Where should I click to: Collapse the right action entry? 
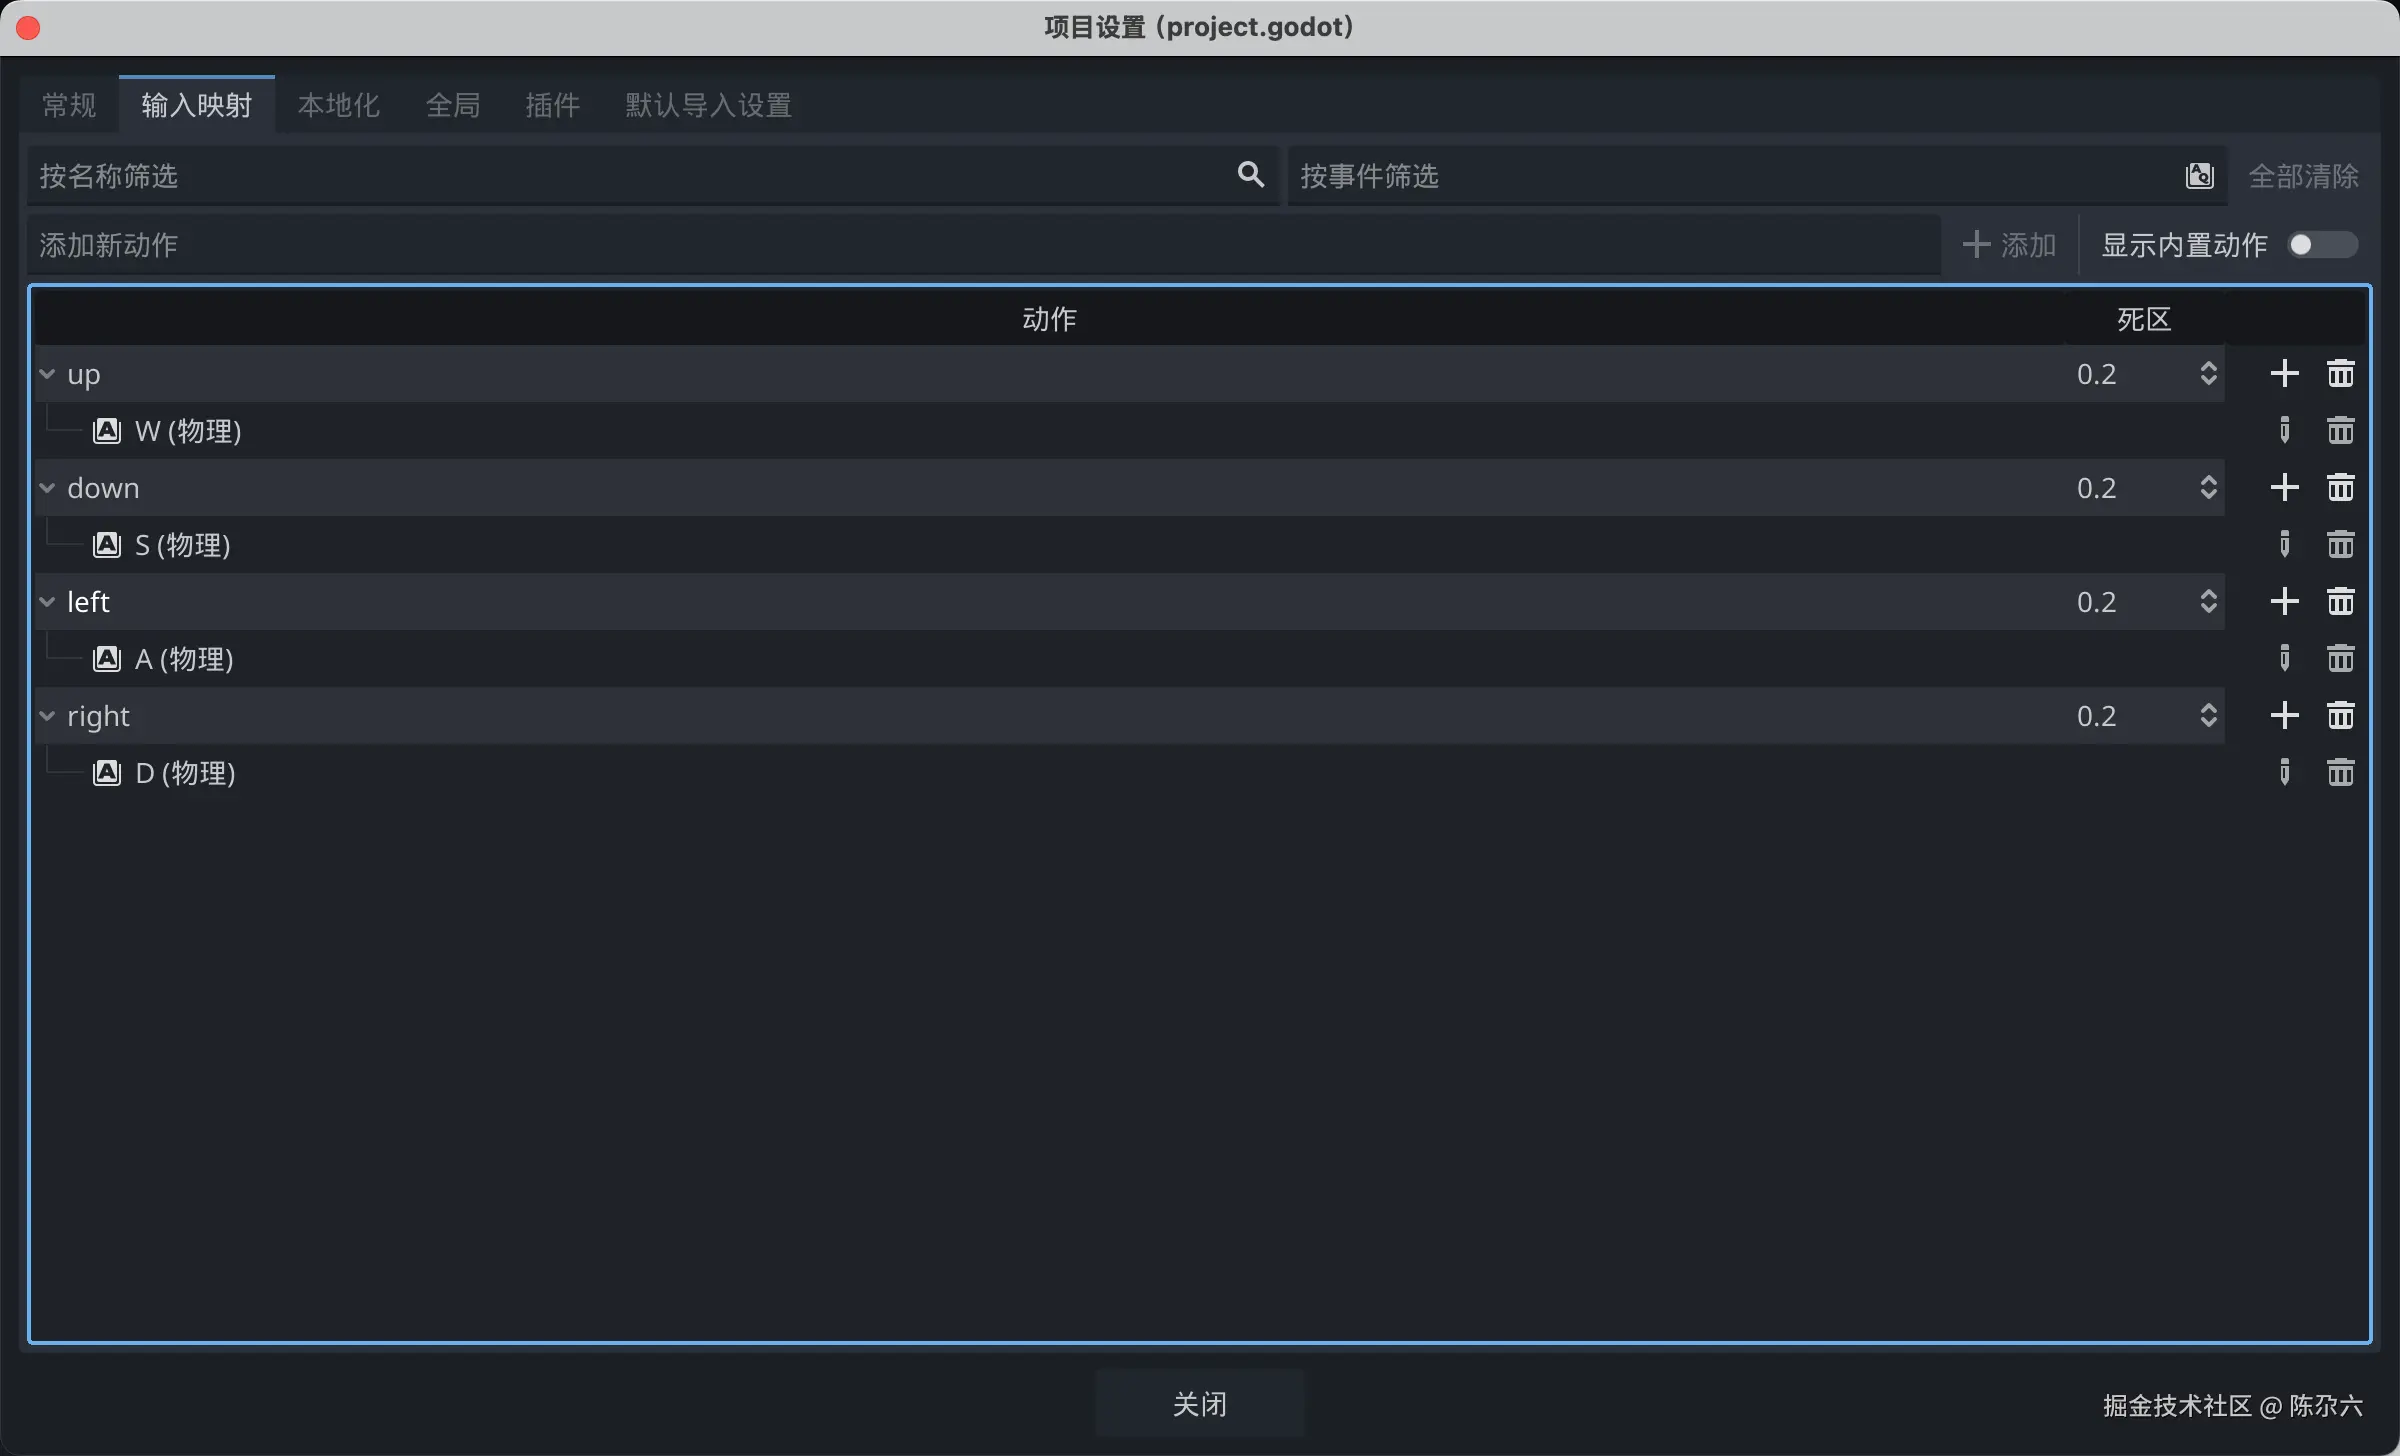[x=47, y=716]
